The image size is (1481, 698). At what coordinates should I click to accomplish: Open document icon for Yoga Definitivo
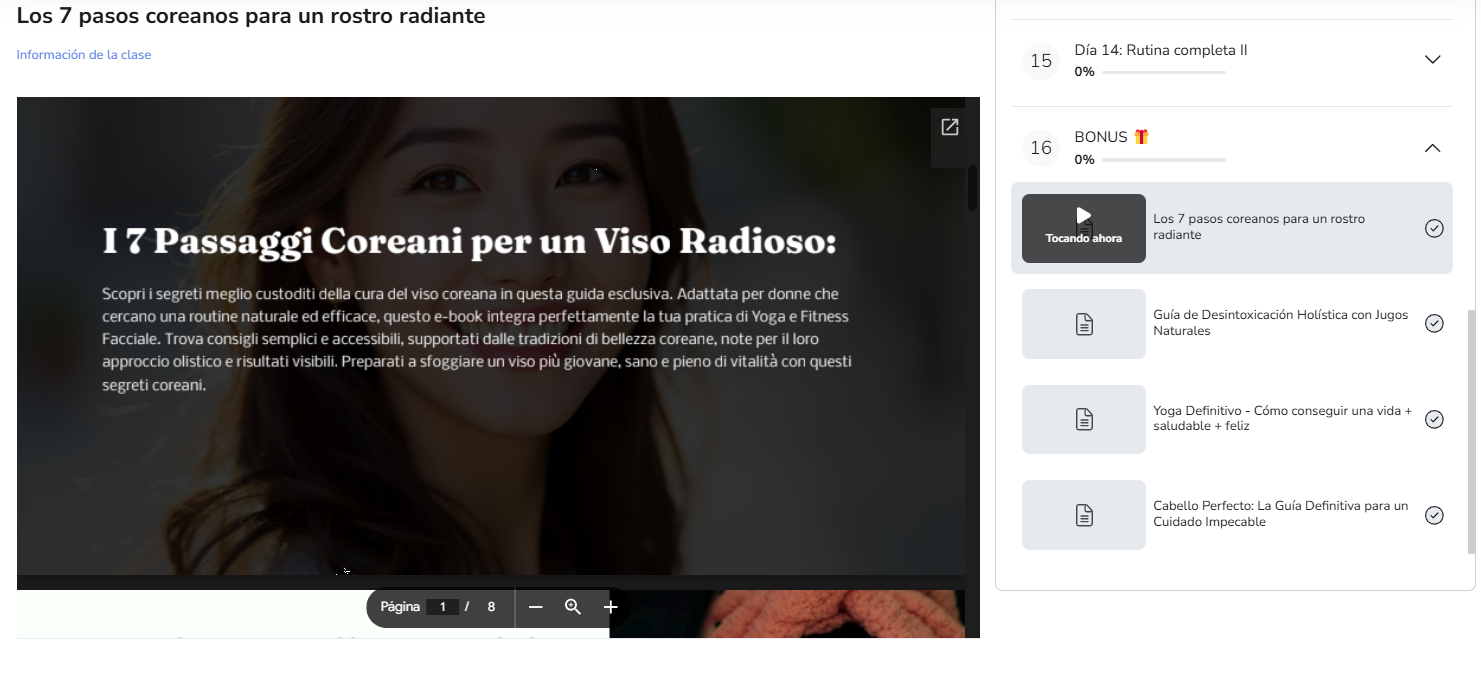(x=1083, y=419)
